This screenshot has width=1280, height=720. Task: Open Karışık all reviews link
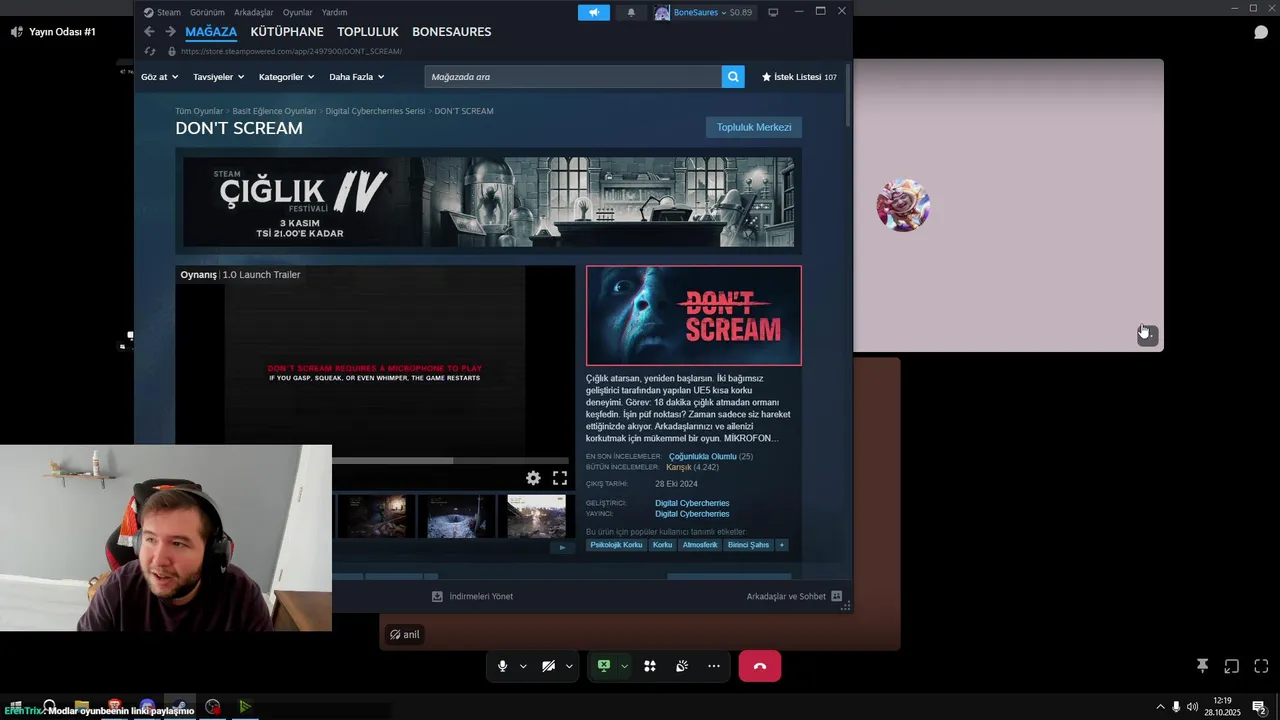679,467
